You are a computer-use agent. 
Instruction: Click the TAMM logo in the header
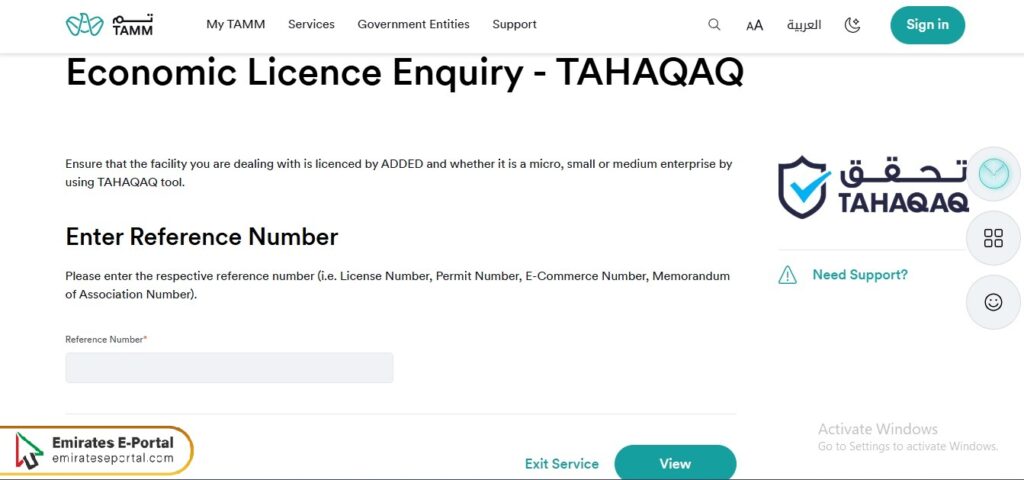click(97, 24)
